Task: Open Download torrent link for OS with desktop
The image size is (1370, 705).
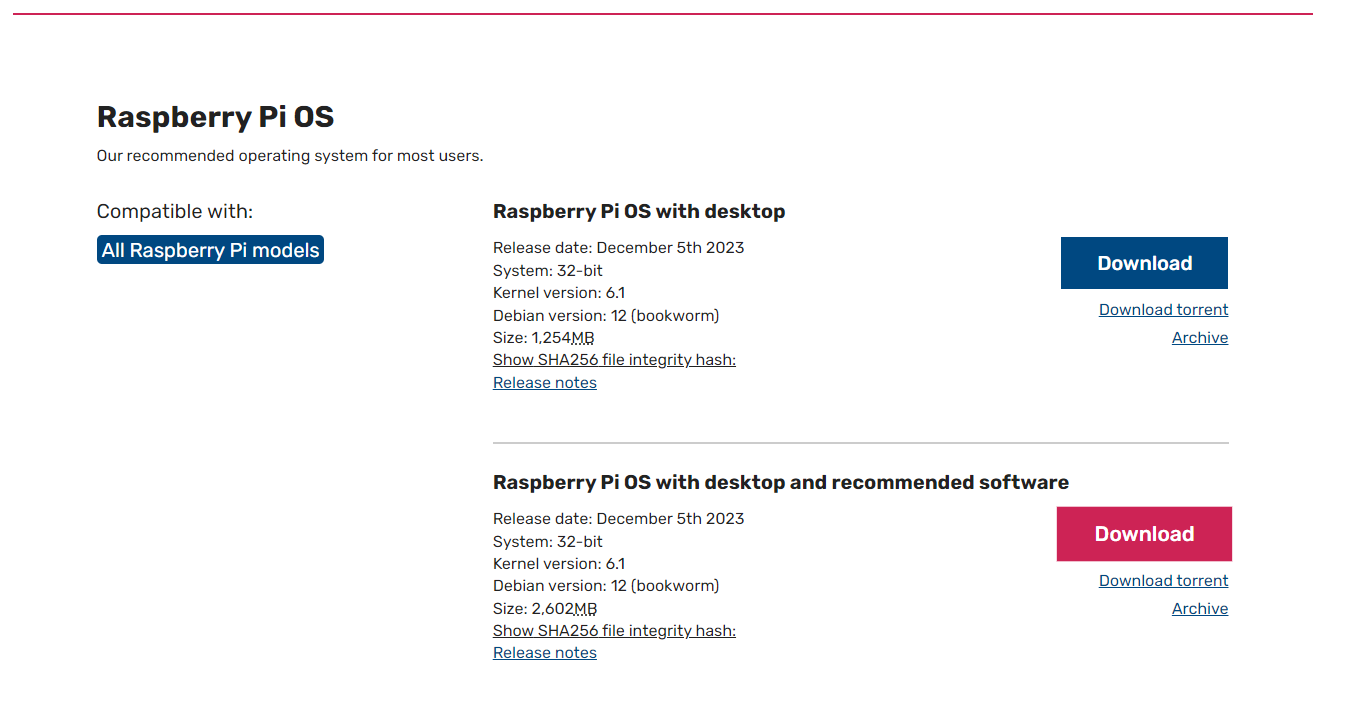Action: click(1164, 310)
